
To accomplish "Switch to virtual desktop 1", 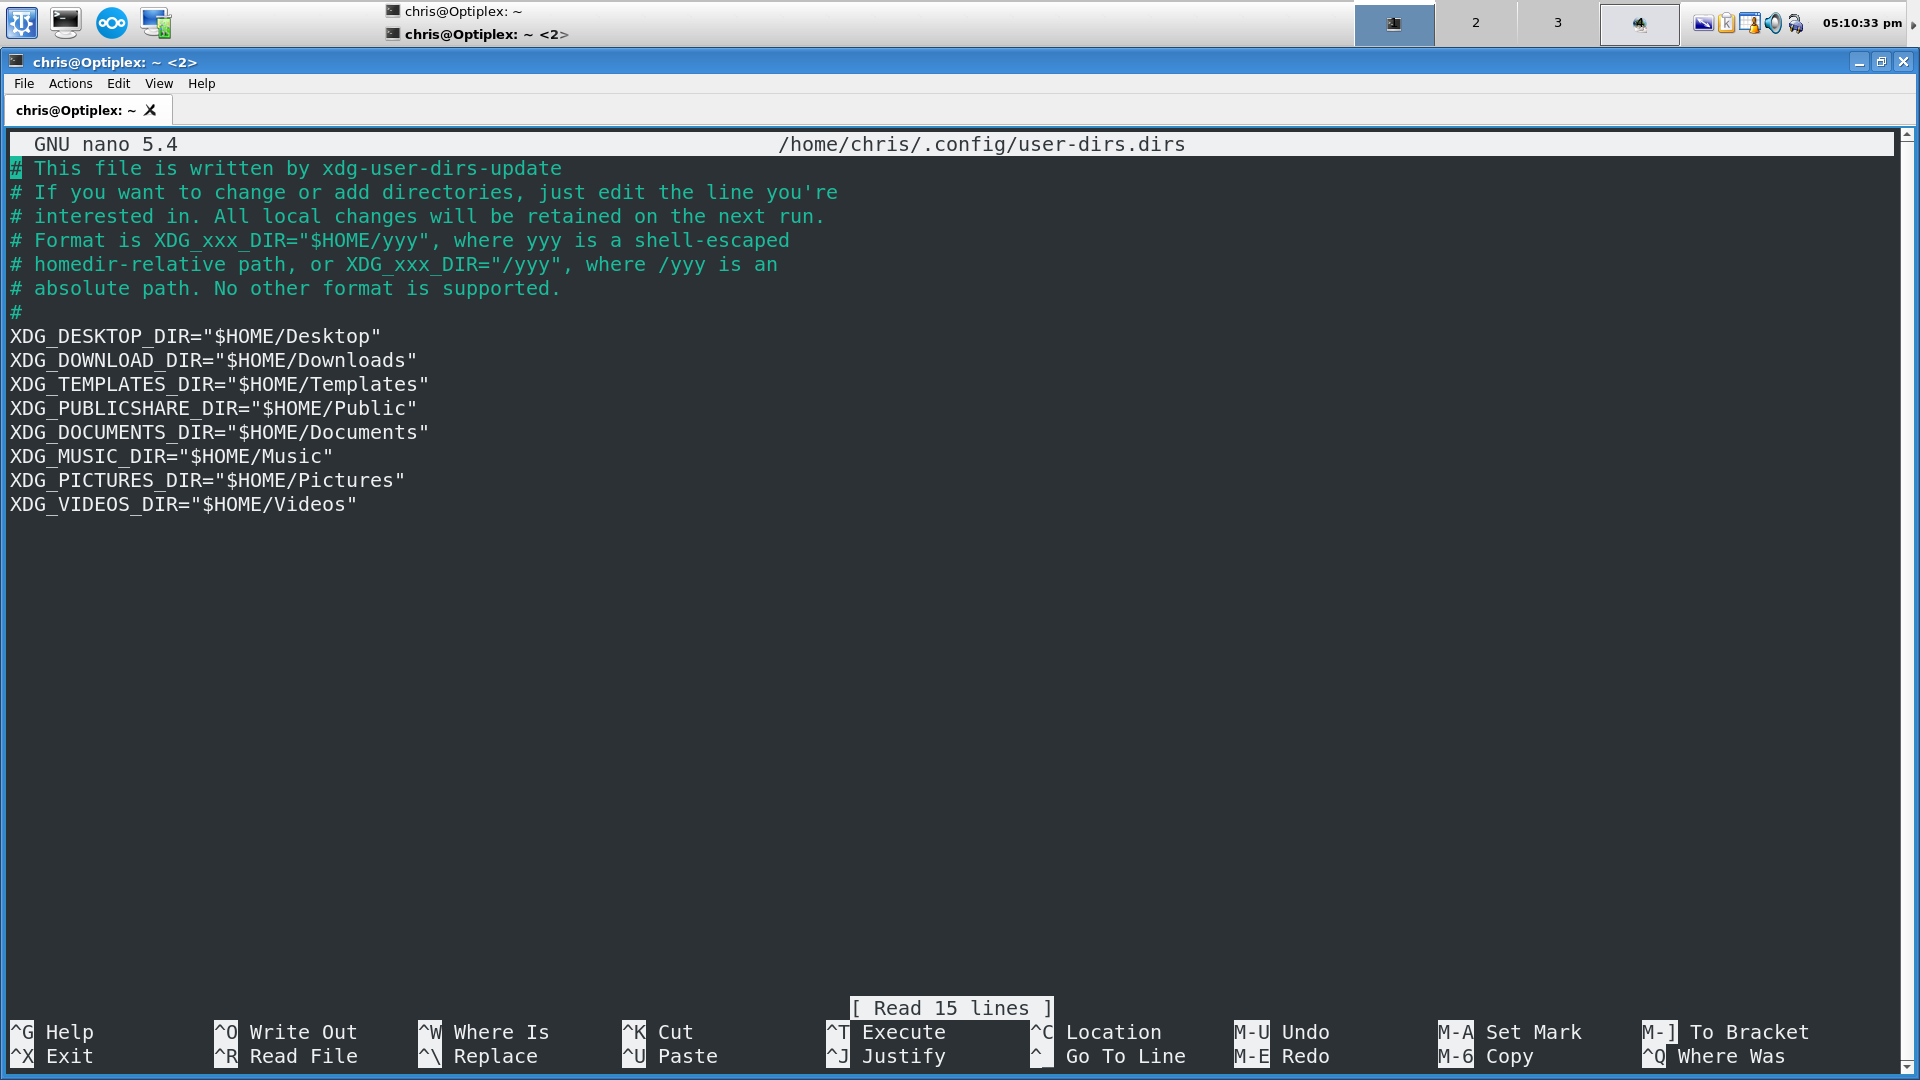I will click(1394, 24).
